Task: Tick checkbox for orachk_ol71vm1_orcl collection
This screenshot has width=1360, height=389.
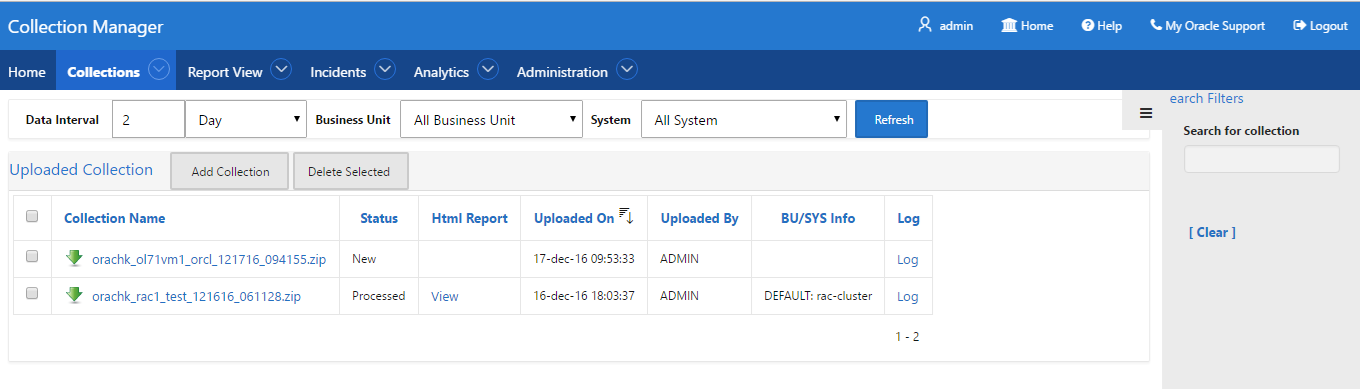Action: pyautogui.click(x=32, y=257)
